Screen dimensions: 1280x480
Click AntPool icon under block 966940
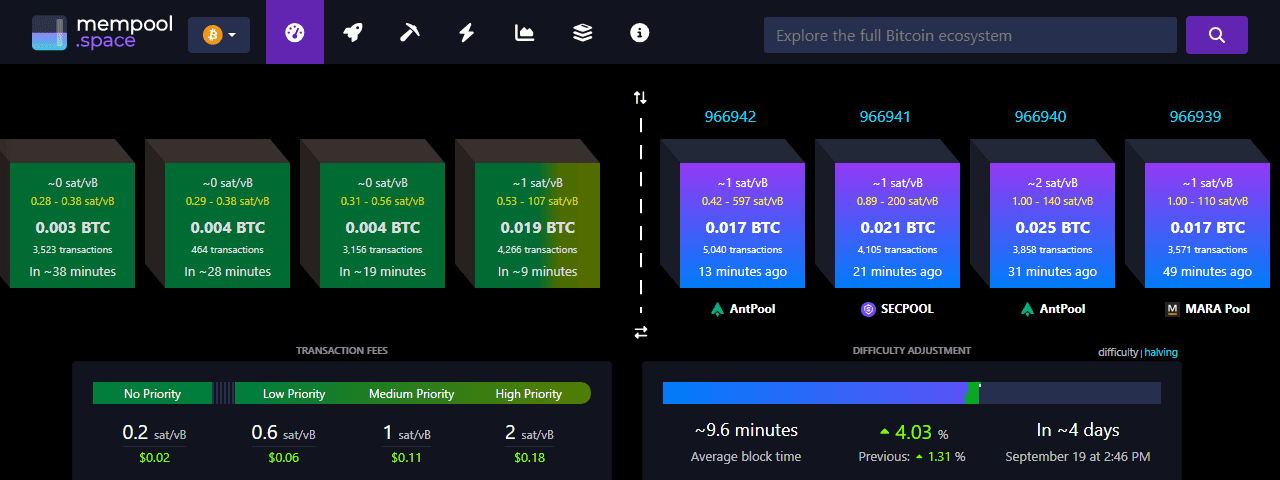[1027, 309]
